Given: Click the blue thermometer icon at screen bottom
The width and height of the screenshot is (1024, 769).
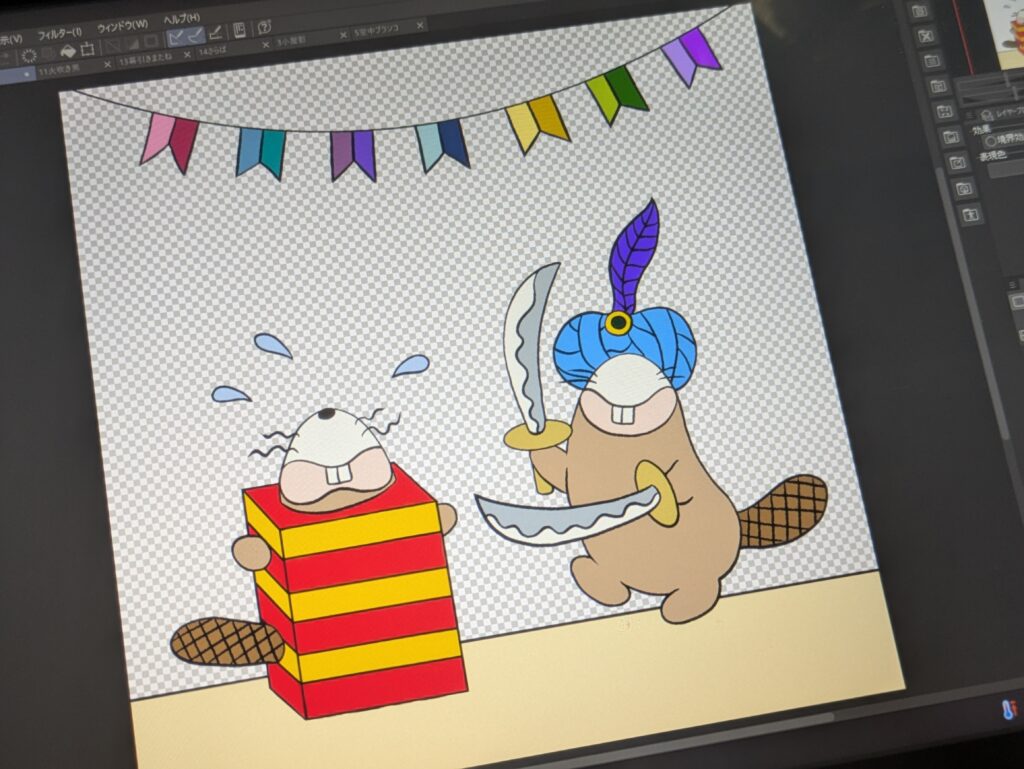Looking at the screenshot, I should 1010,709.
